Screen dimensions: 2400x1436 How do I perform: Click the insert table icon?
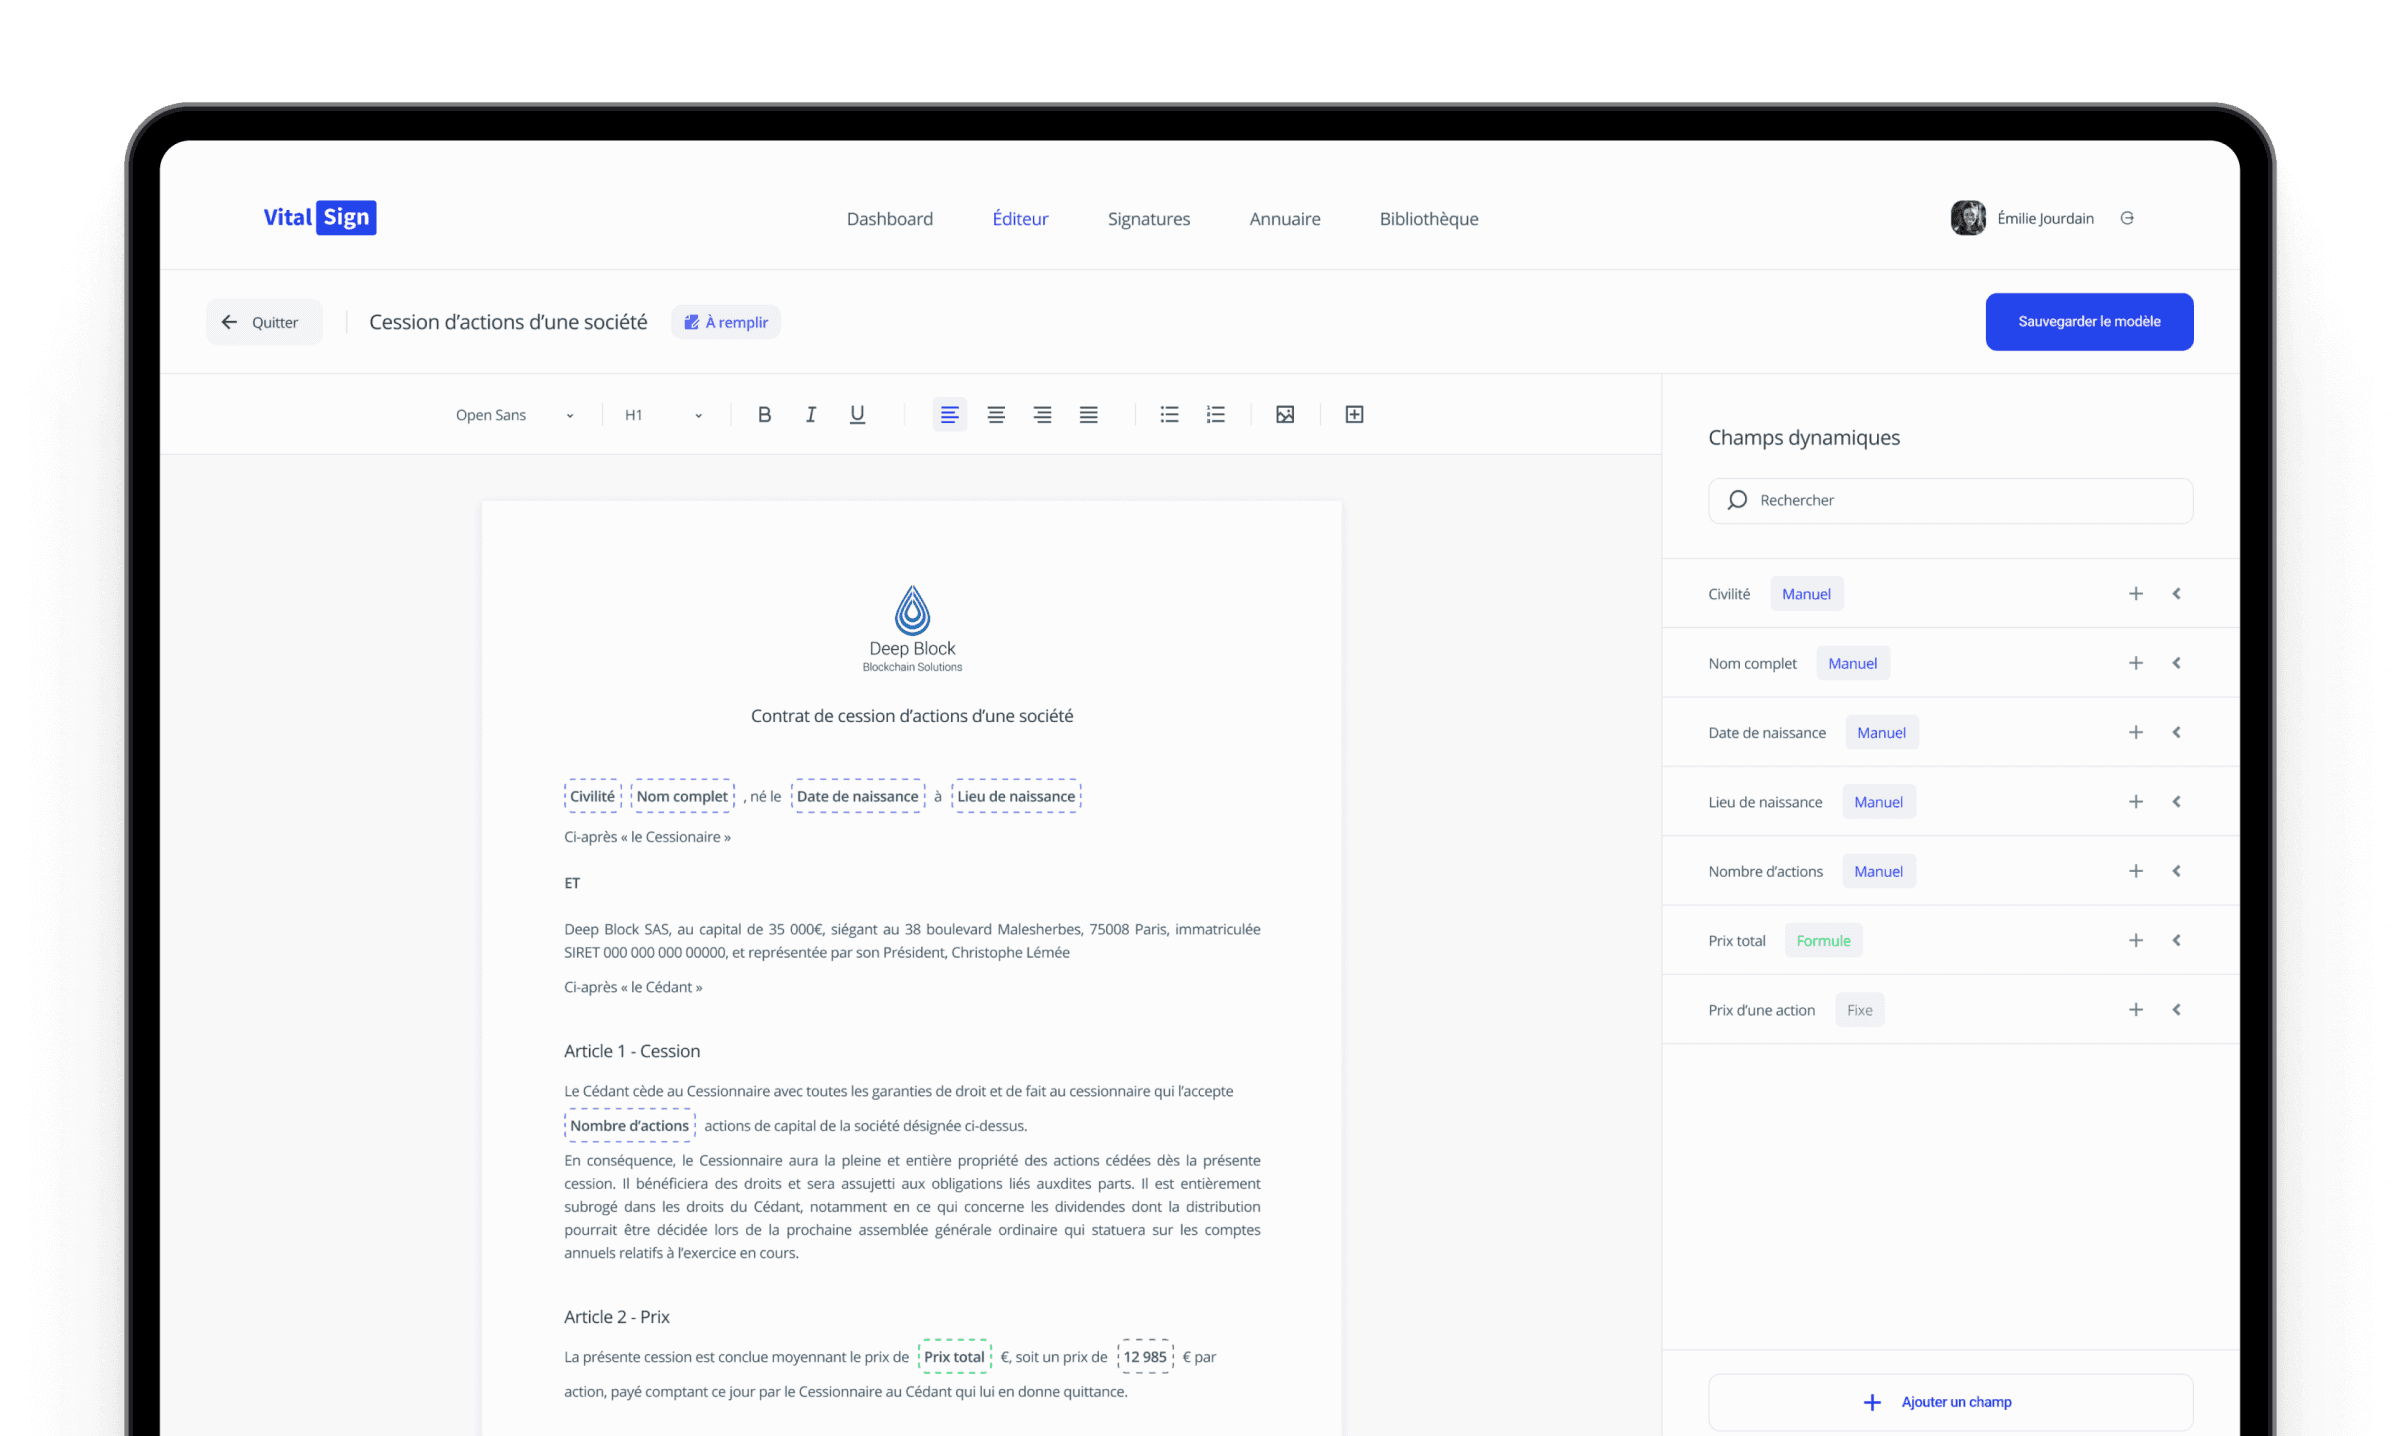[1354, 414]
